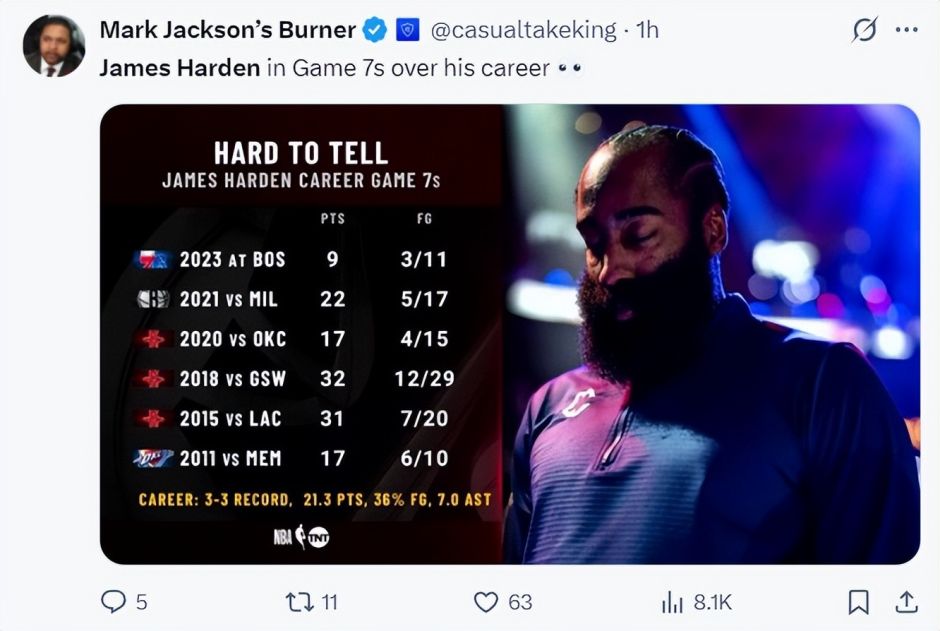Click the Grok slash-circle icon
The height and width of the screenshot is (631, 940).
pyautogui.click(x=864, y=29)
